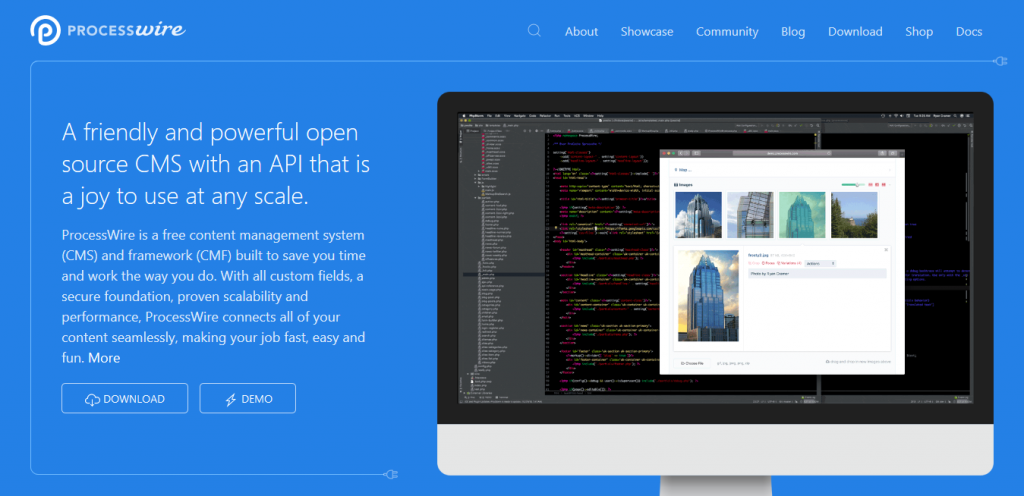This screenshot has width=1024, height=496.
Task: Visit the Blog section
Action: (x=793, y=31)
